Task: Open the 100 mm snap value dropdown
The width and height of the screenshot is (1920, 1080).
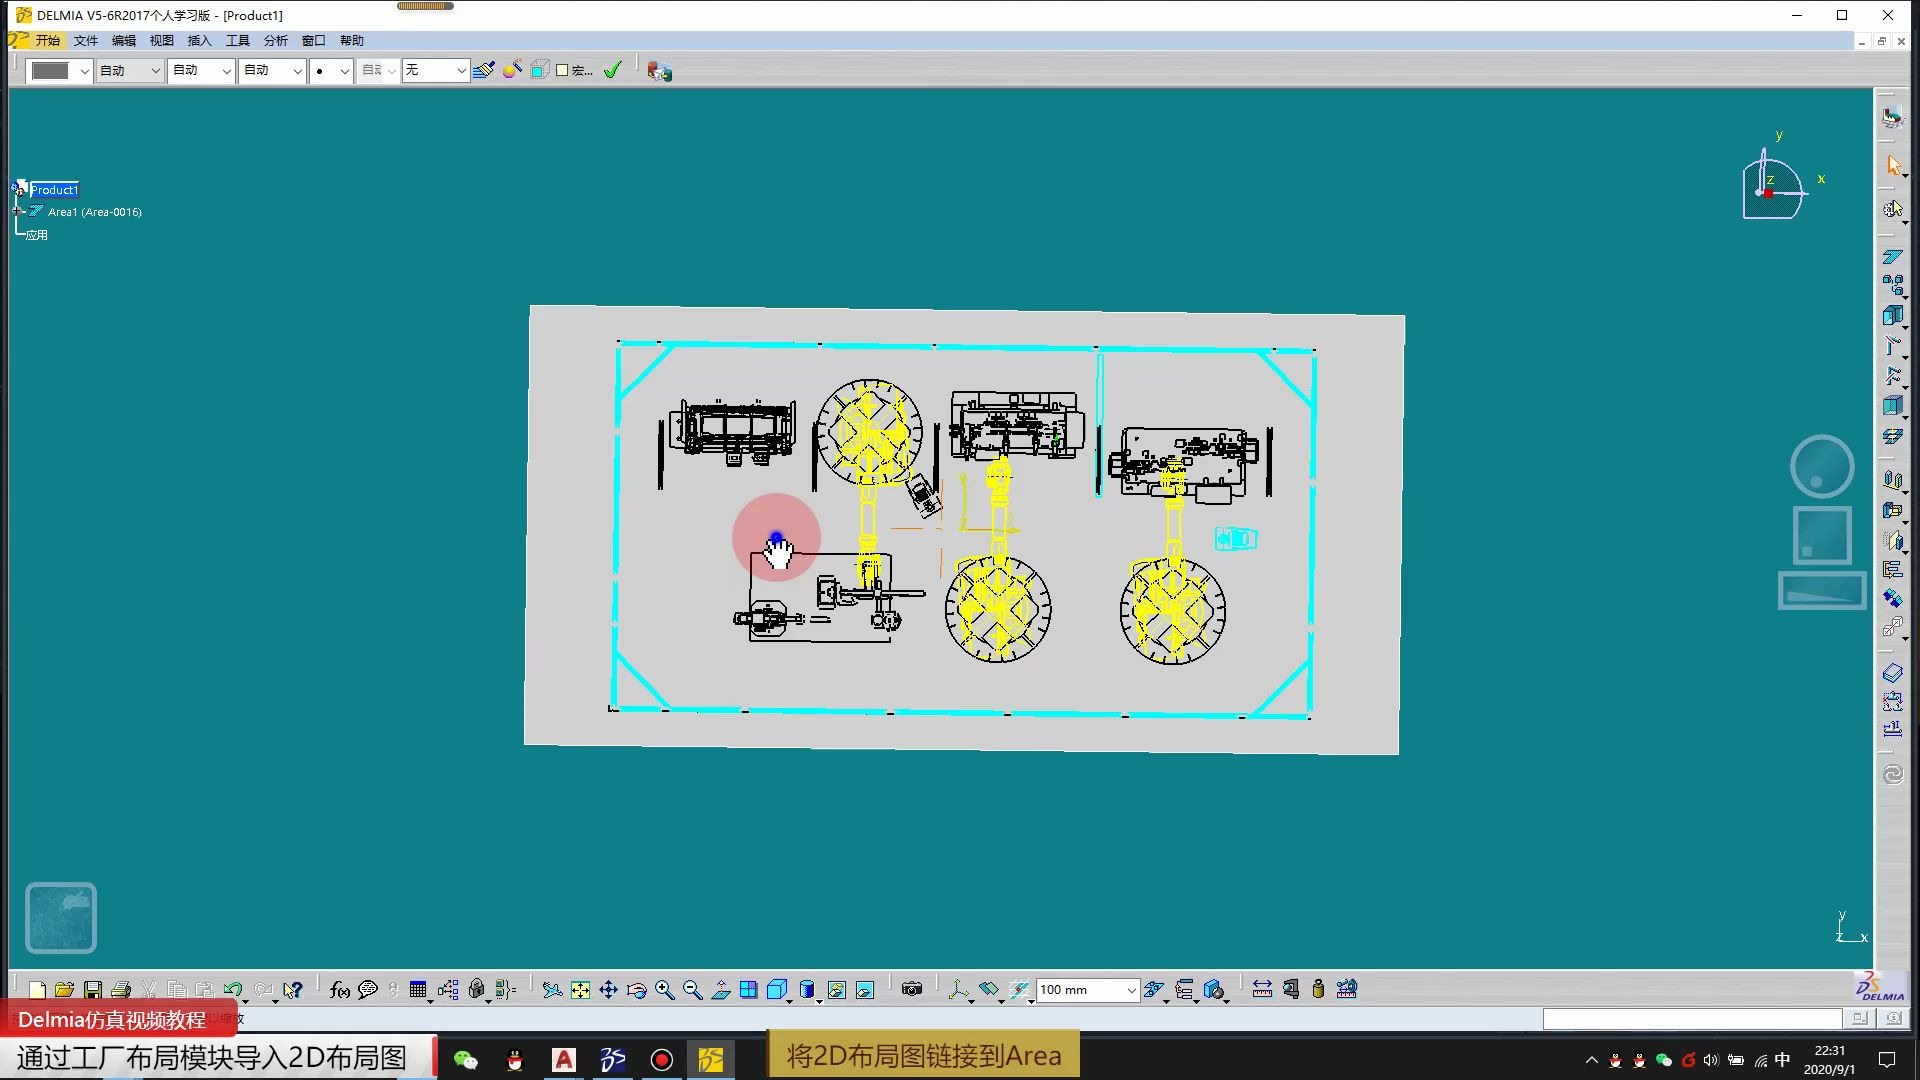Action: pos(1131,990)
